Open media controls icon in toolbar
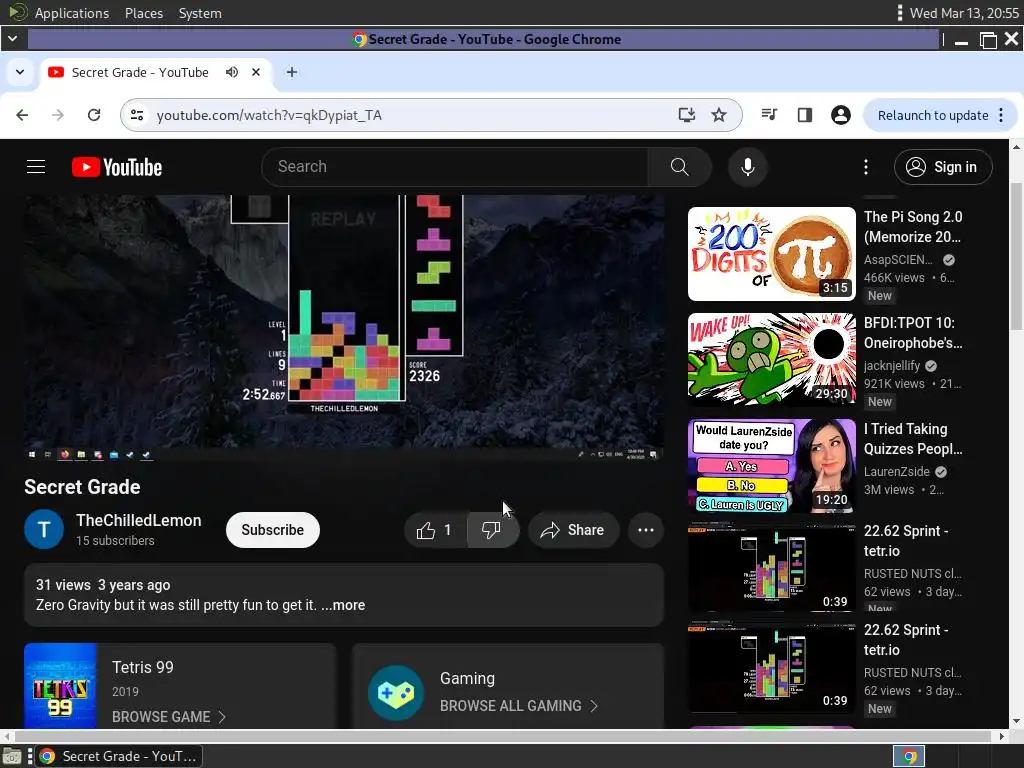 coord(769,115)
